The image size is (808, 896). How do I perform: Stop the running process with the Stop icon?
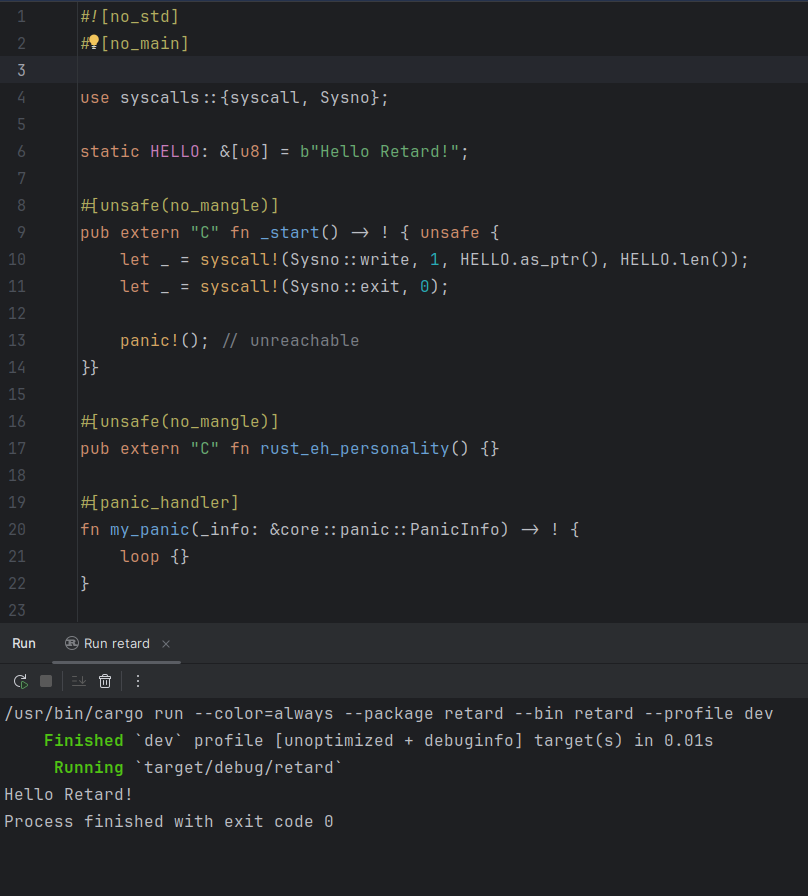pyautogui.click(x=46, y=681)
